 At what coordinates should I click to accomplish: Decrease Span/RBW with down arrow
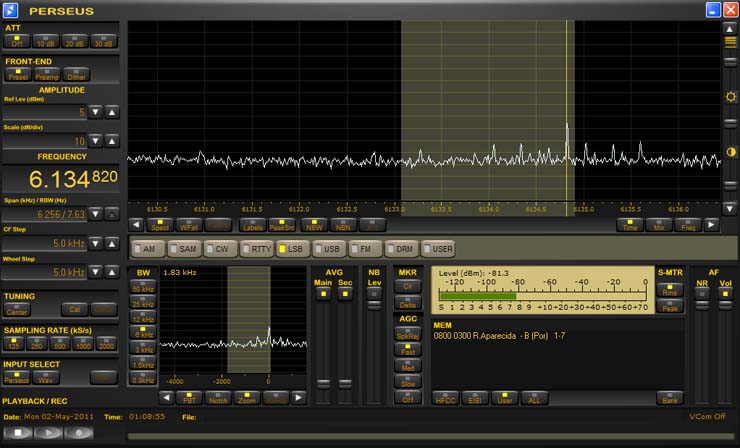coord(95,214)
